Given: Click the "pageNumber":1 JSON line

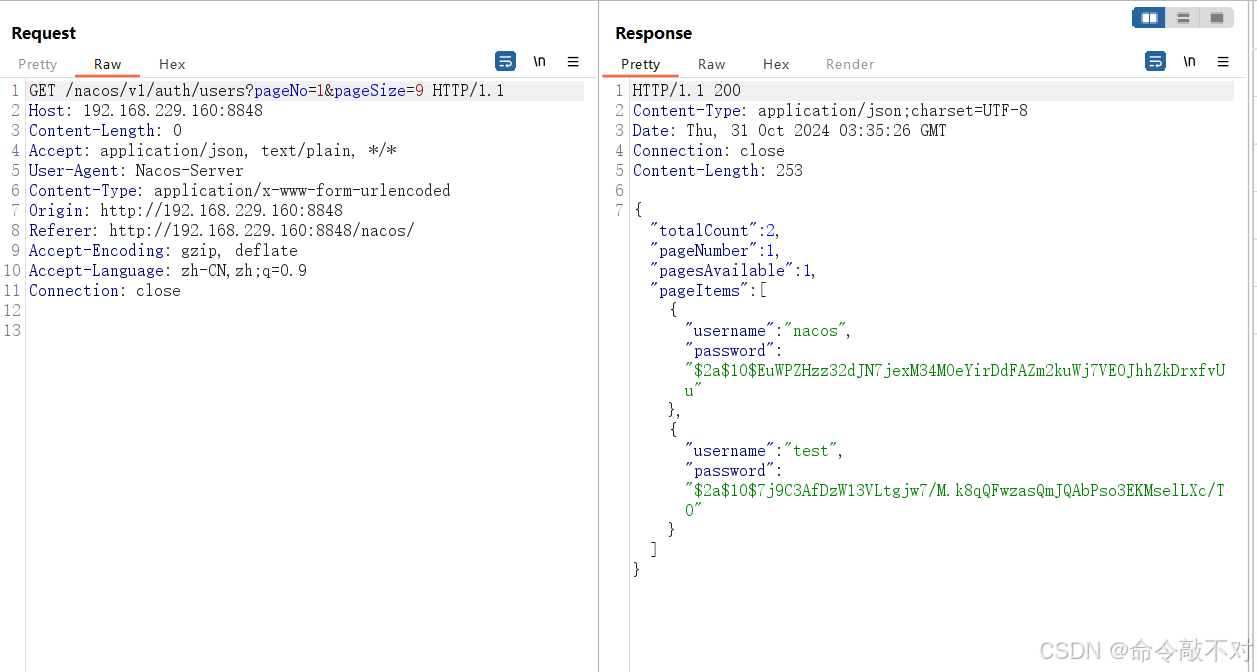Looking at the screenshot, I should [x=715, y=251].
